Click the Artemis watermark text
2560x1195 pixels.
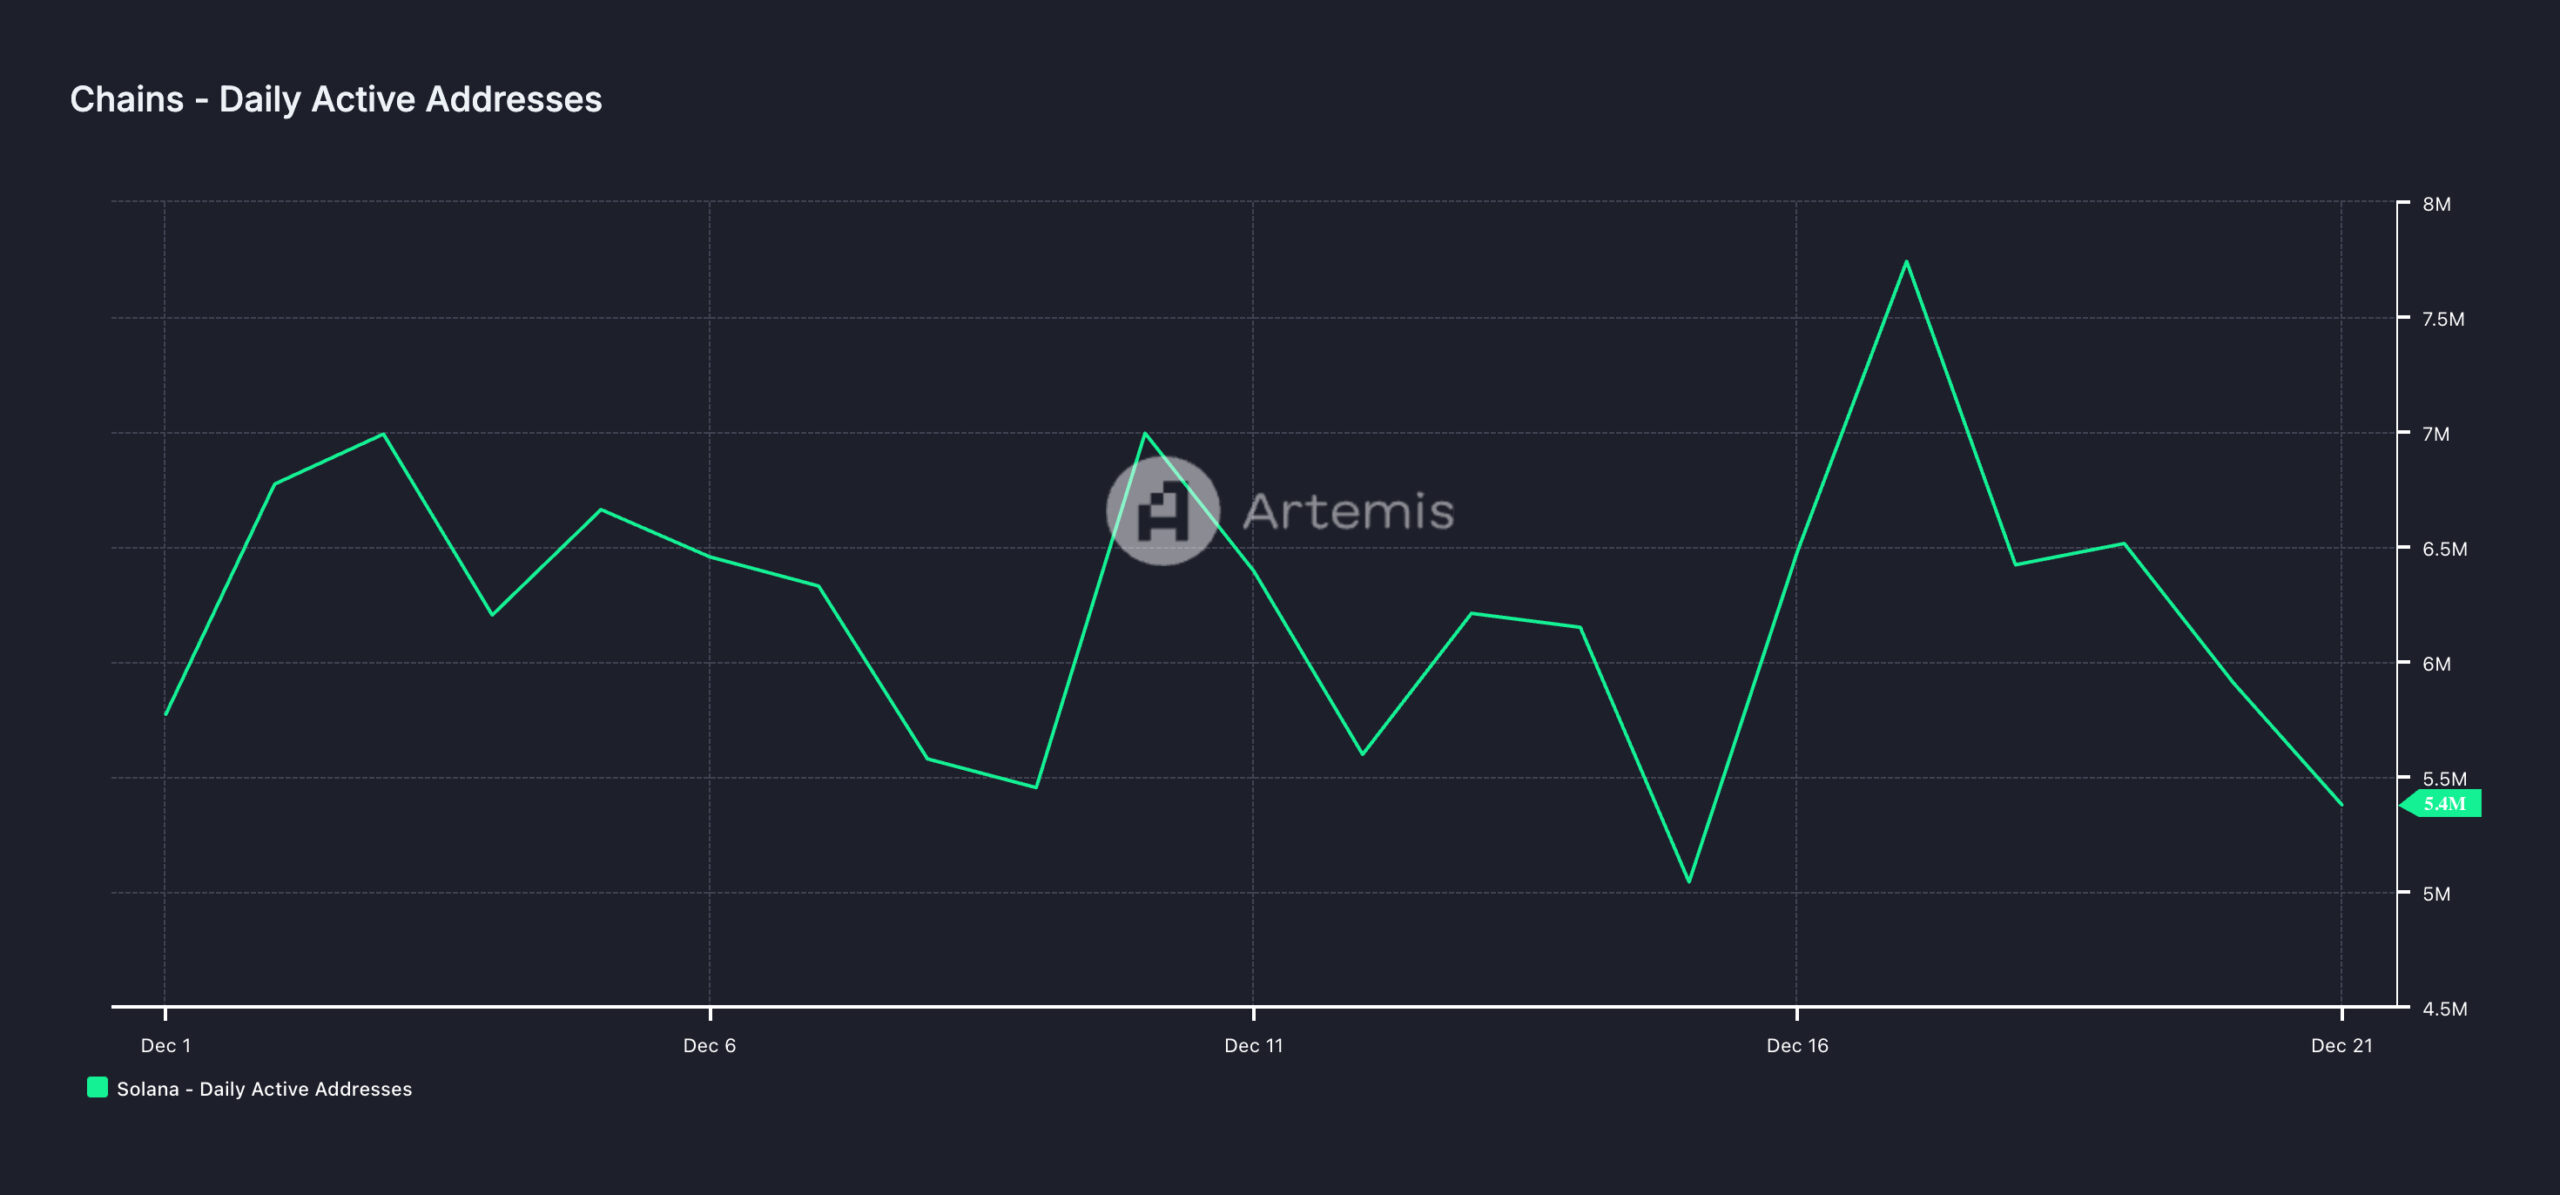1348,512
